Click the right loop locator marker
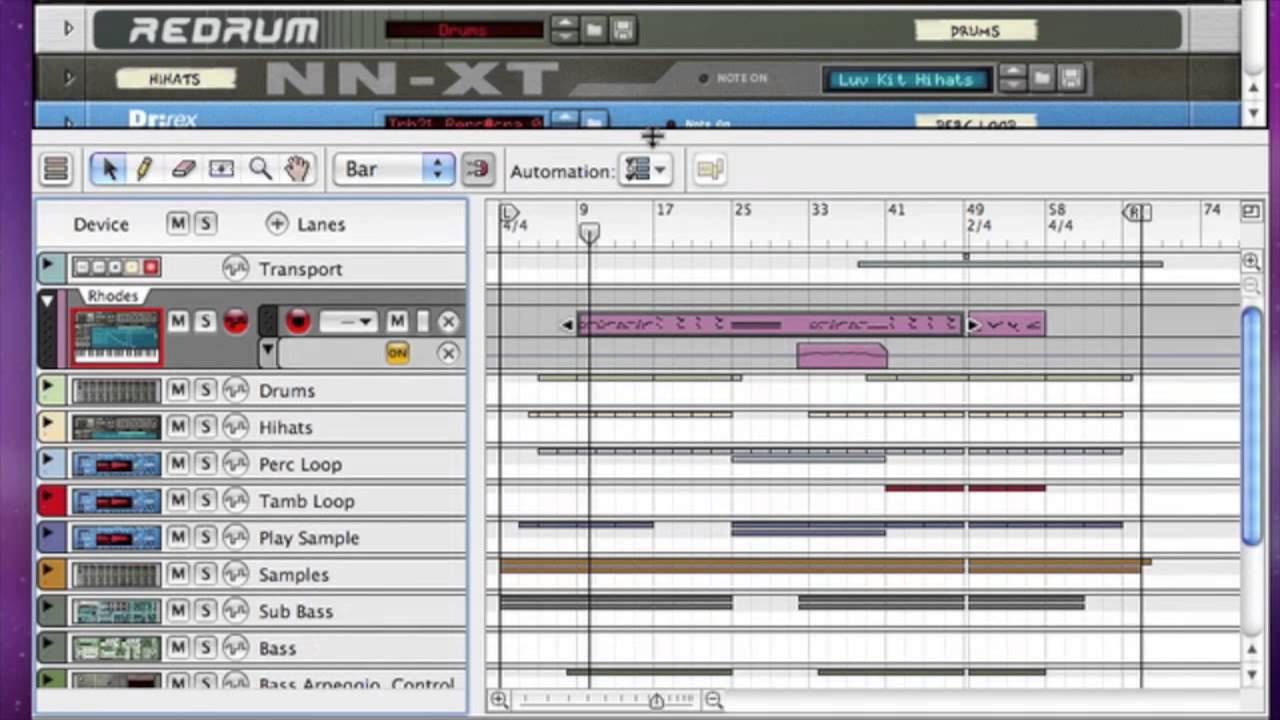The width and height of the screenshot is (1280, 720). (1137, 212)
